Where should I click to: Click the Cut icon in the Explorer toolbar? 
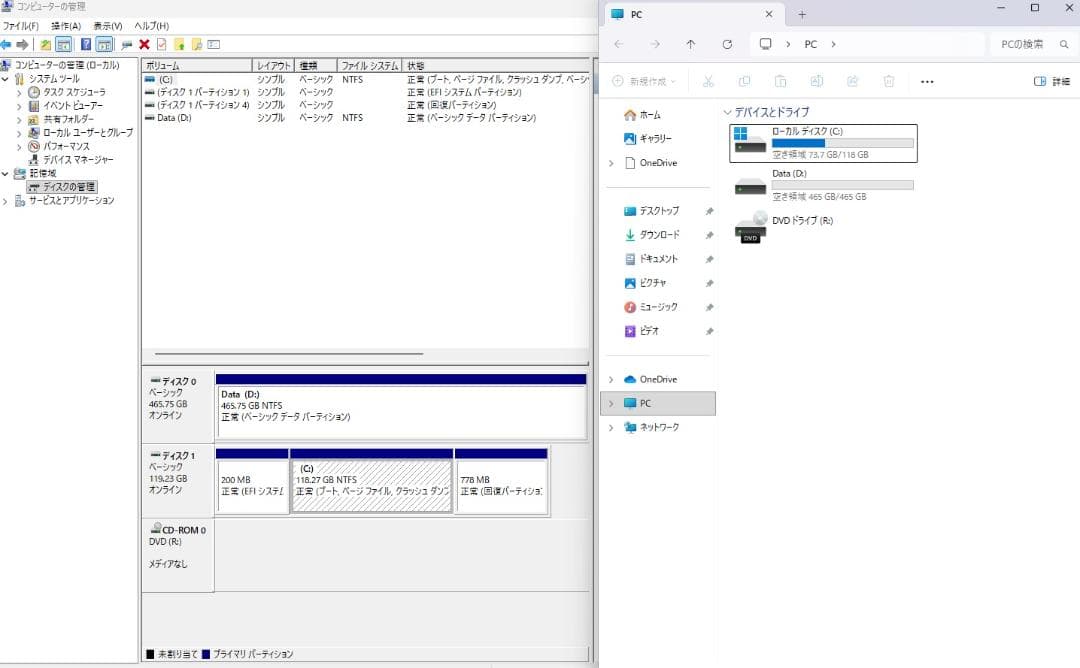(710, 81)
